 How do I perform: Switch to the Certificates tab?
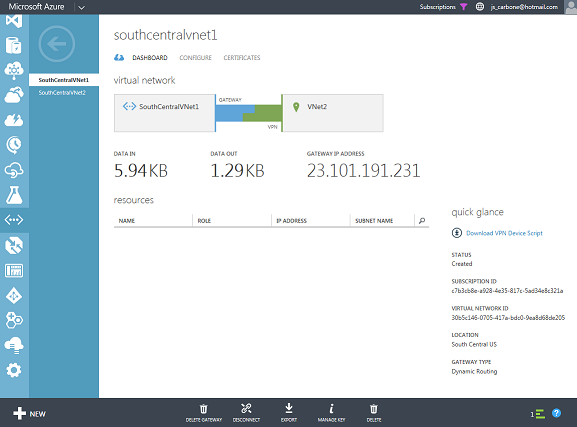coord(242,58)
